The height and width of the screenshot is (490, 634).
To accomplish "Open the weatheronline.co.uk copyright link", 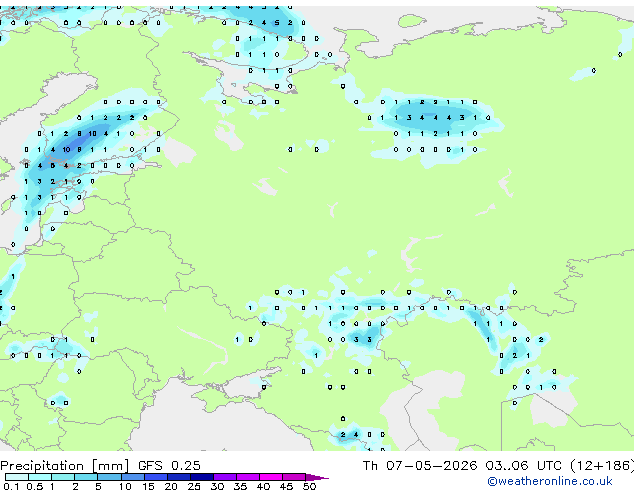I will tap(549, 481).
